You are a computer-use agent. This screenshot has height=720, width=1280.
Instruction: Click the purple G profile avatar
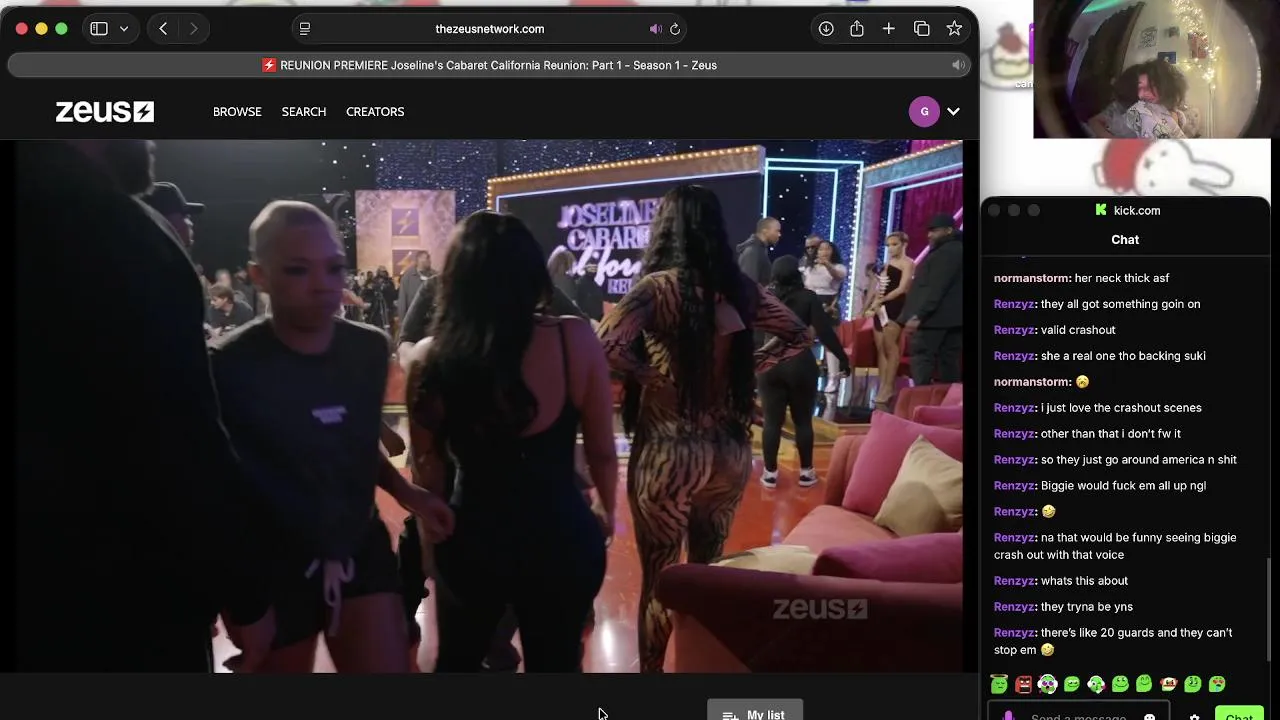tap(924, 111)
